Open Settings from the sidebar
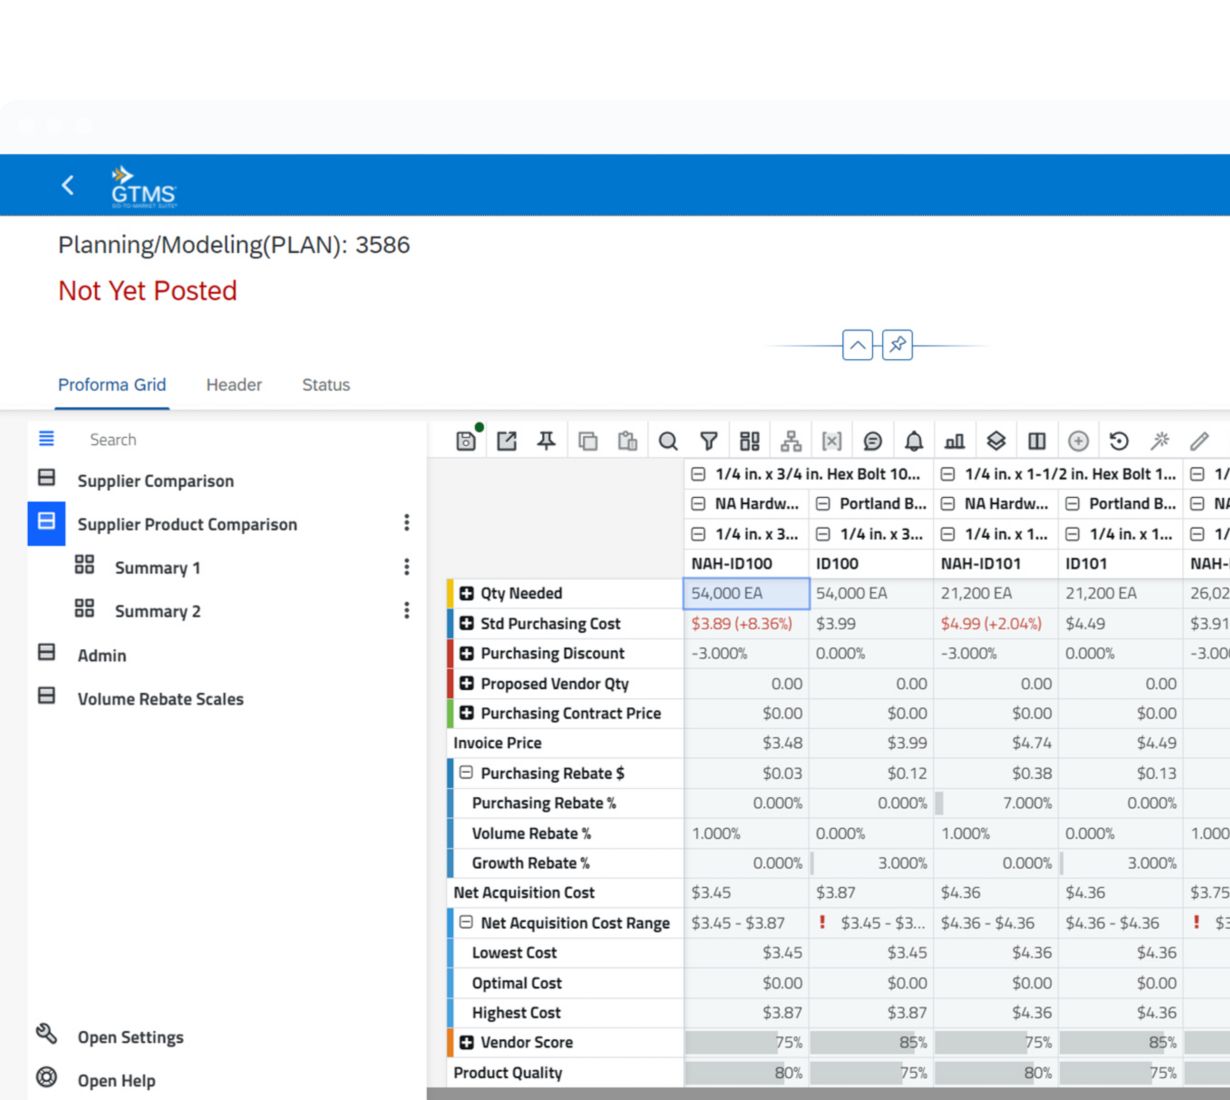 pyautogui.click(x=130, y=1037)
